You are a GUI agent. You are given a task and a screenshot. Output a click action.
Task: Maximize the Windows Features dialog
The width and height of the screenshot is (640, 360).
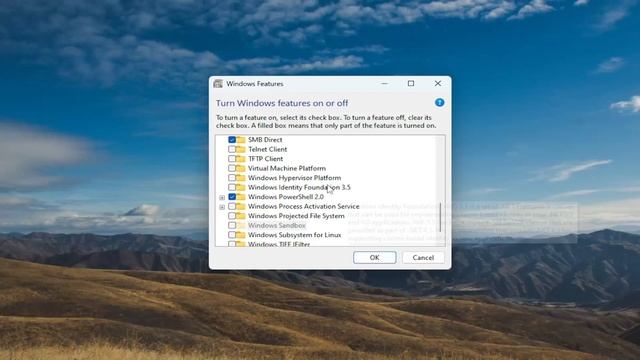pyautogui.click(x=411, y=83)
